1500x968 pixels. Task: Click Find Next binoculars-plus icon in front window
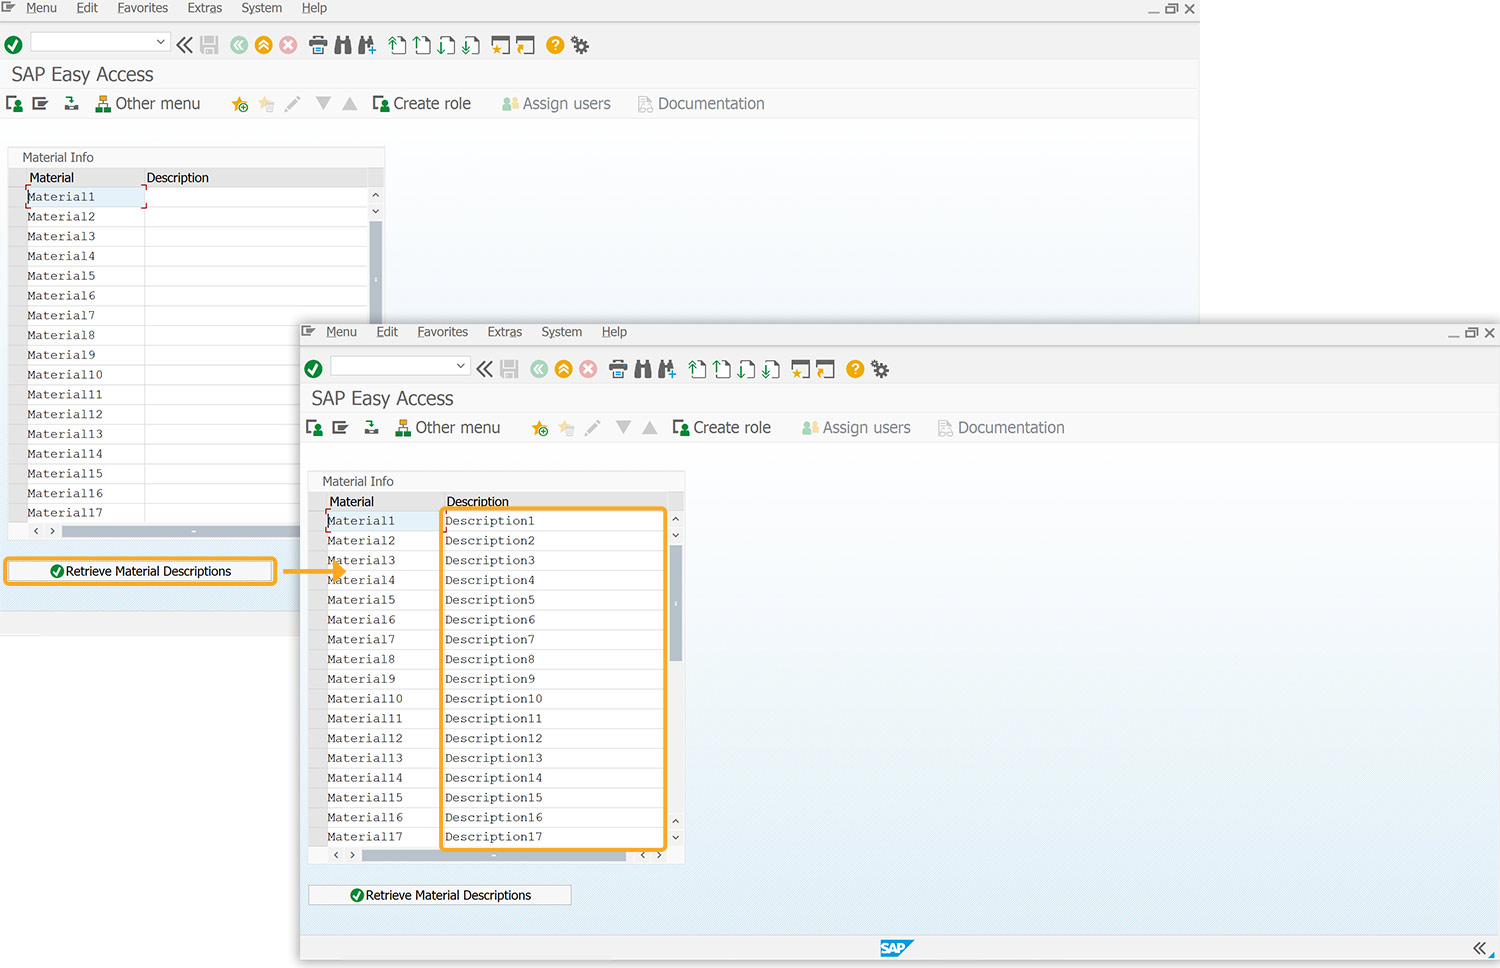667,369
